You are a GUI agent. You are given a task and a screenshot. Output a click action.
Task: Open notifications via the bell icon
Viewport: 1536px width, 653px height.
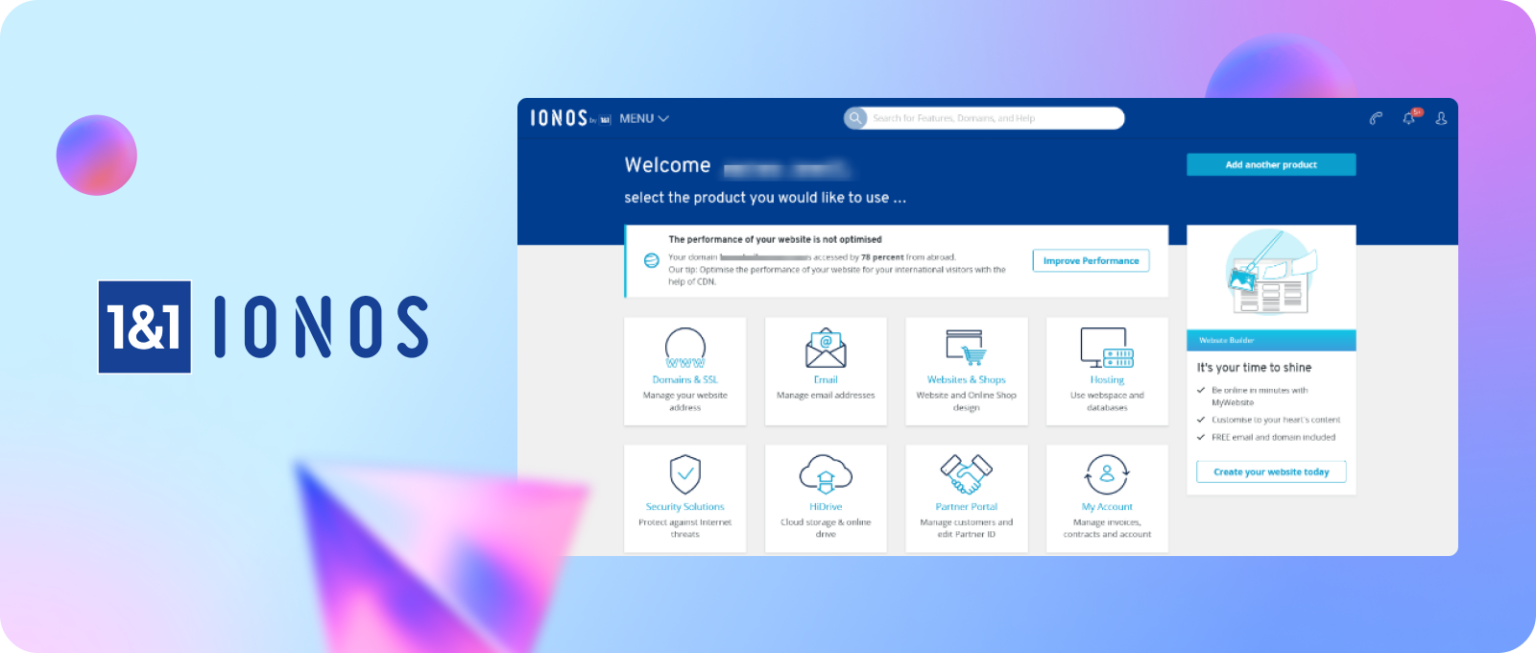point(1408,118)
